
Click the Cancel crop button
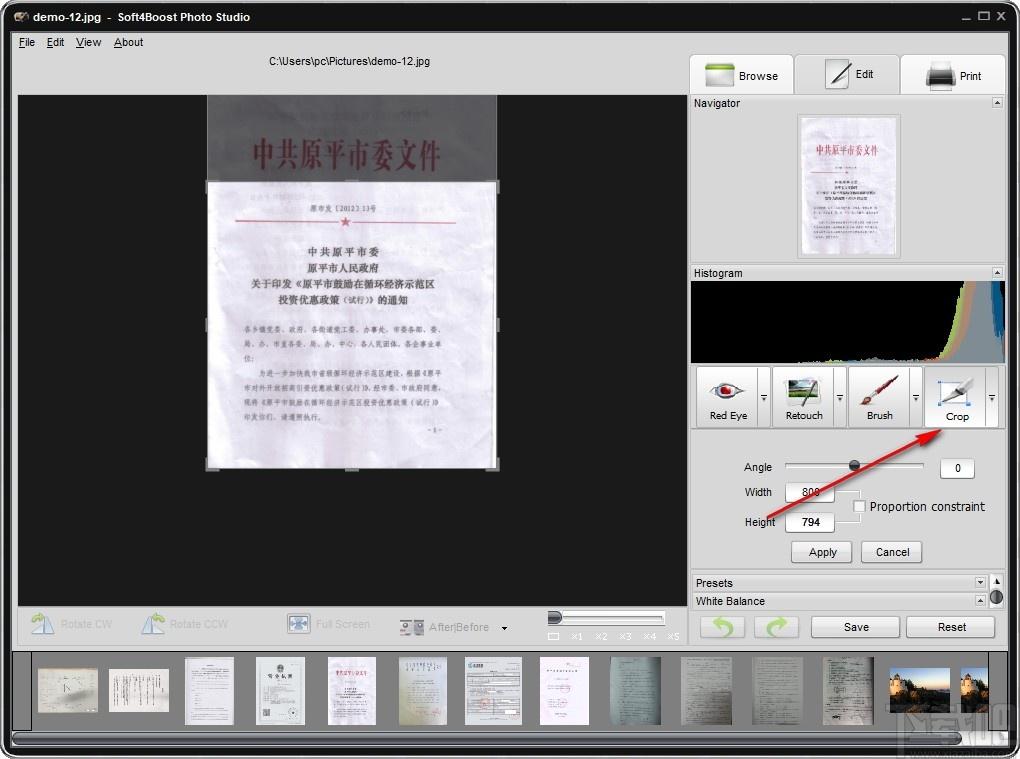coord(892,552)
